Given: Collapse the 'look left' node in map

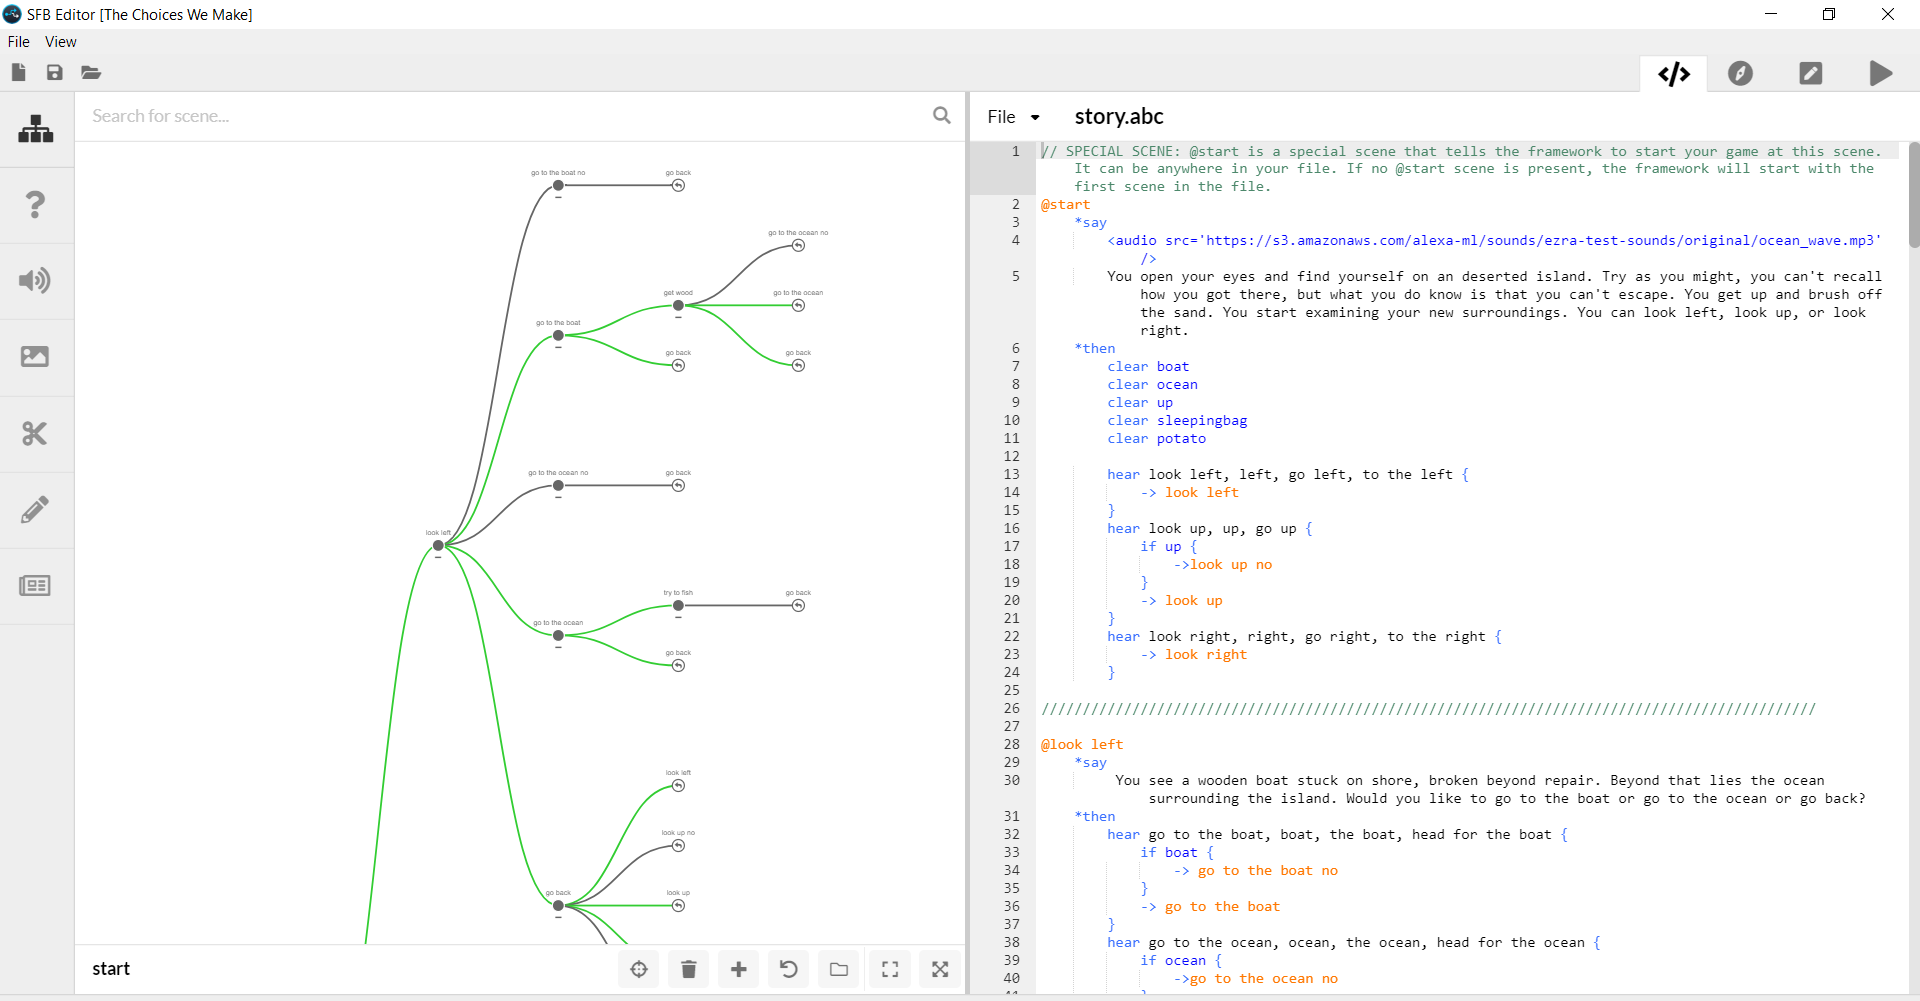Looking at the screenshot, I should click(x=438, y=557).
